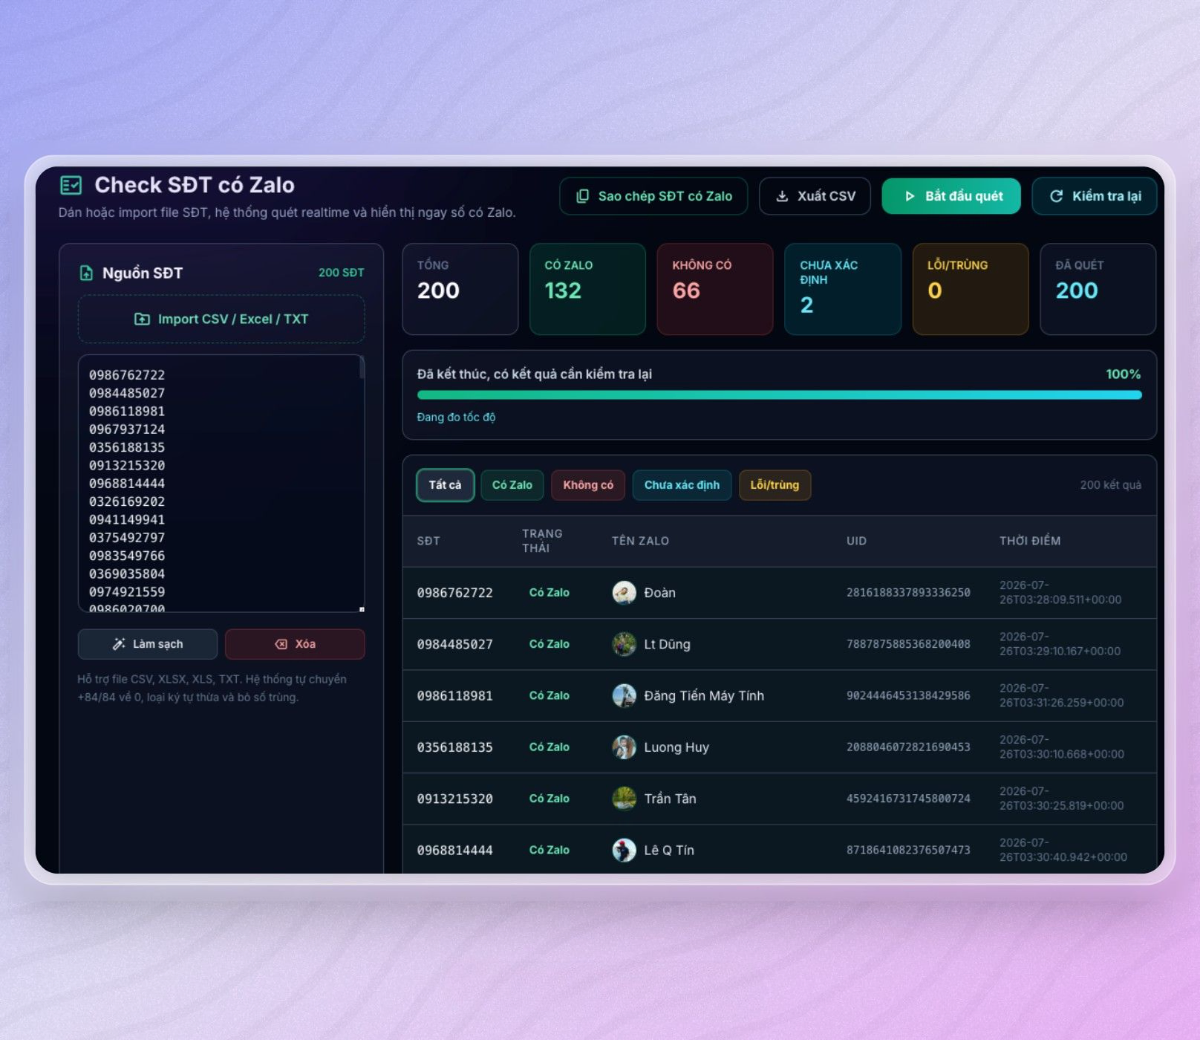1200x1040 pixels.
Task: Click phone number 0984485027 in the table
Action: coord(455,644)
